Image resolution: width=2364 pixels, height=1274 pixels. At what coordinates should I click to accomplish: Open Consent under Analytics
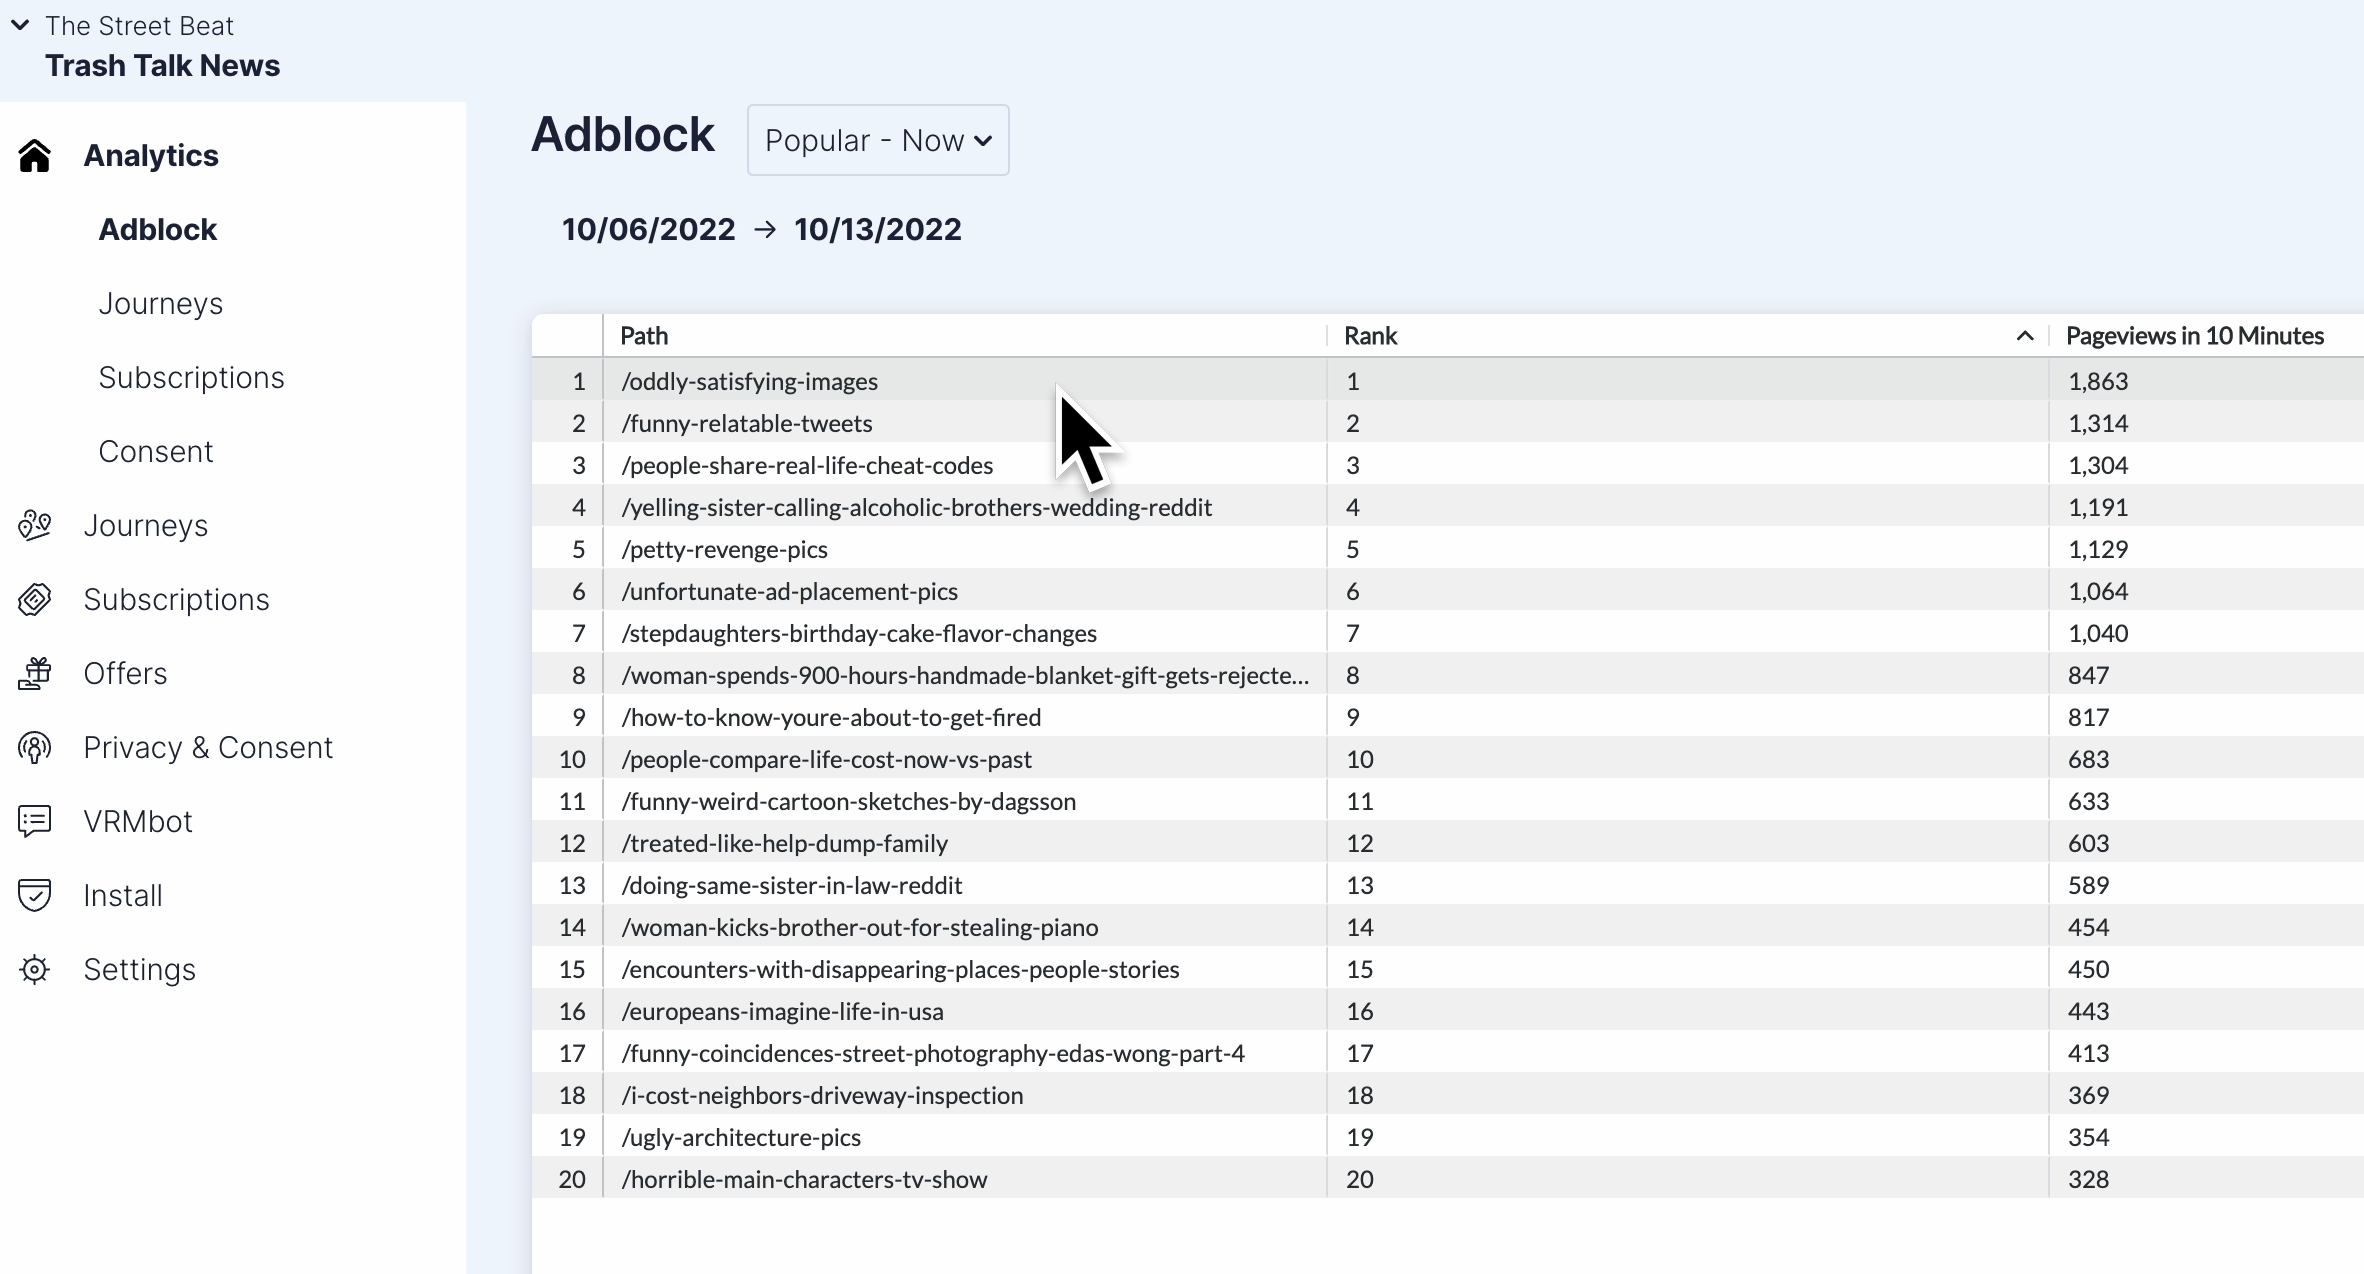[x=156, y=452]
